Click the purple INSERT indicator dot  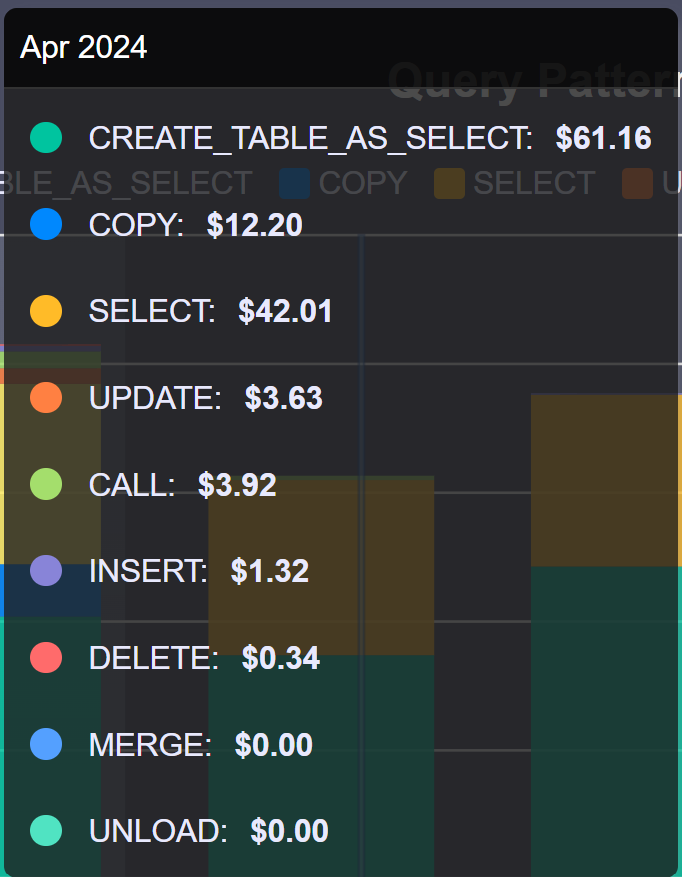coord(45,571)
